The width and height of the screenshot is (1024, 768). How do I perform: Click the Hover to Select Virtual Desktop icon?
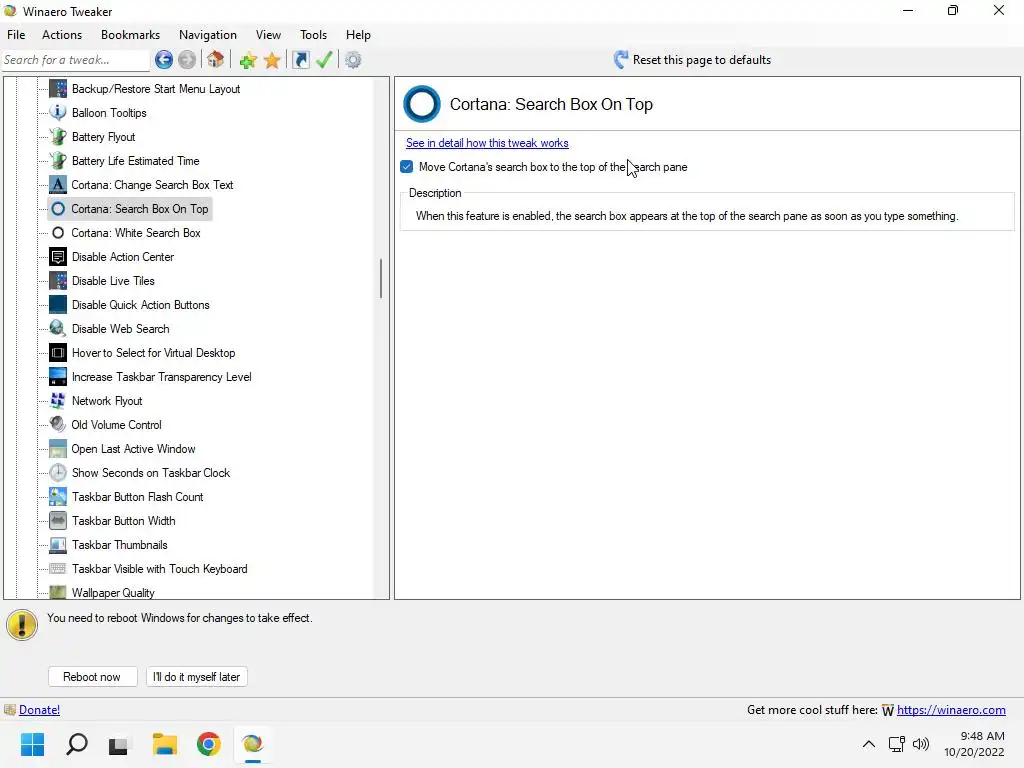(58, 353)
